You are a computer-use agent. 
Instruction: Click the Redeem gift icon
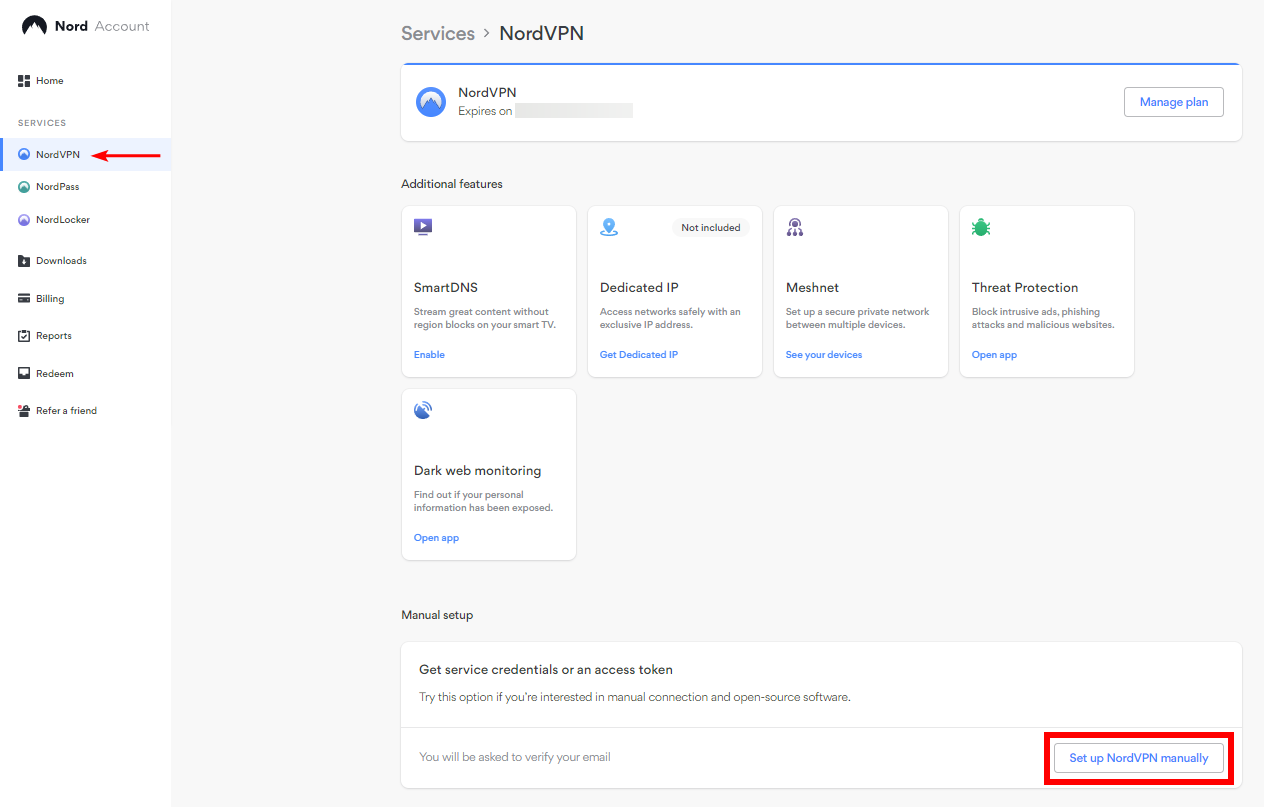coord(23,373)
